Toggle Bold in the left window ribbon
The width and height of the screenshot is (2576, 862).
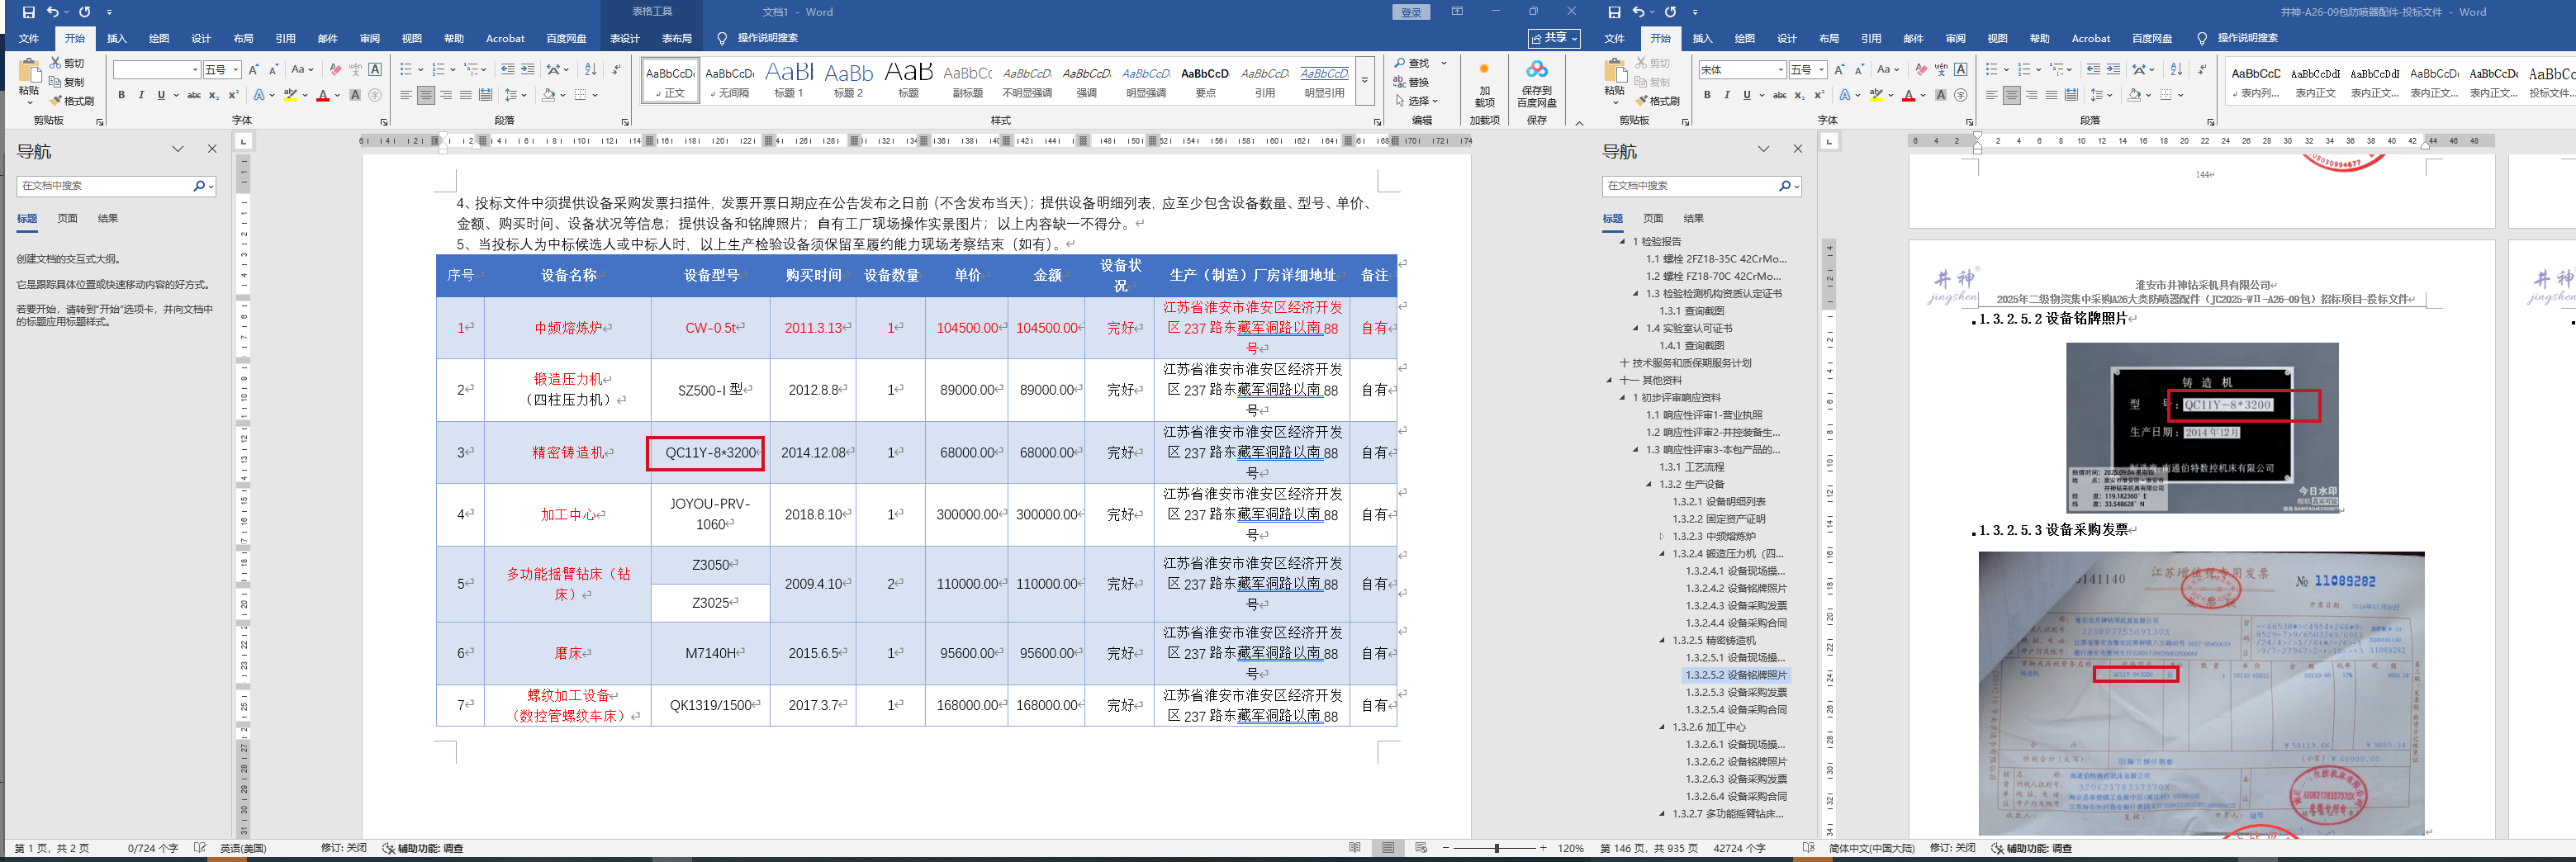click(x=122, y=96)
